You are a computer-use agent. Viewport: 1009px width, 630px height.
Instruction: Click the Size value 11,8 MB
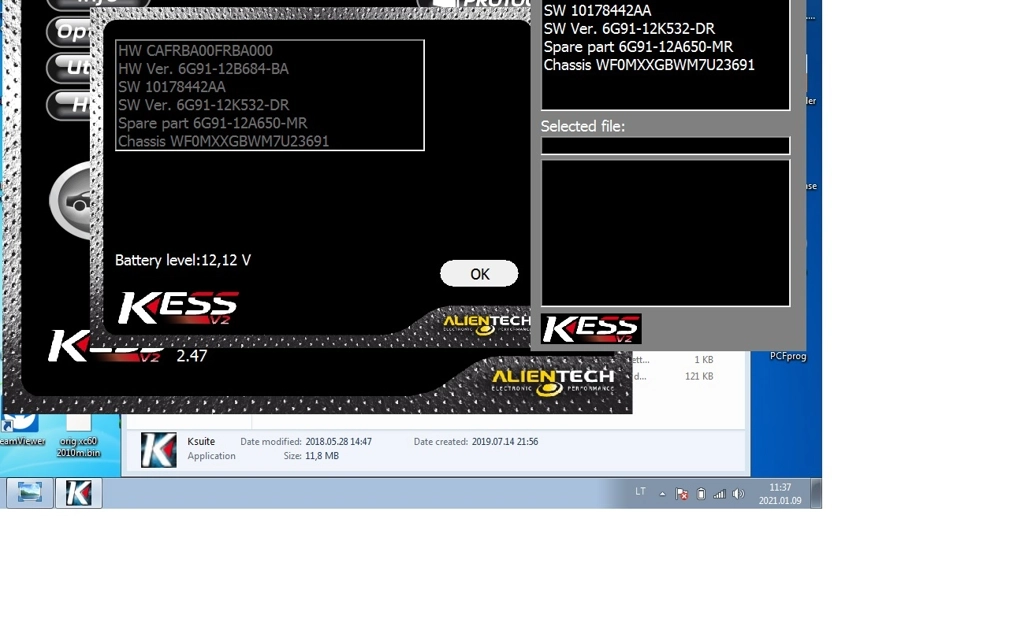[322, 456]
